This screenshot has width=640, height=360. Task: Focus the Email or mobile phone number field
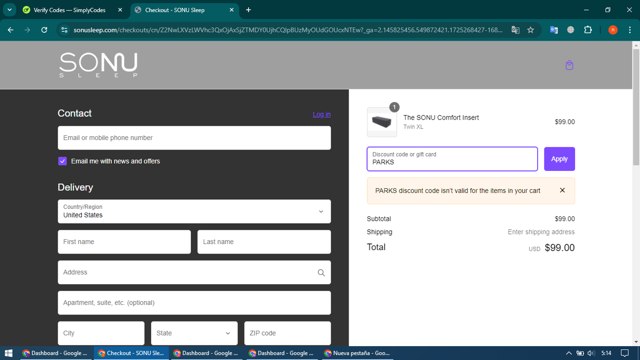194,138
